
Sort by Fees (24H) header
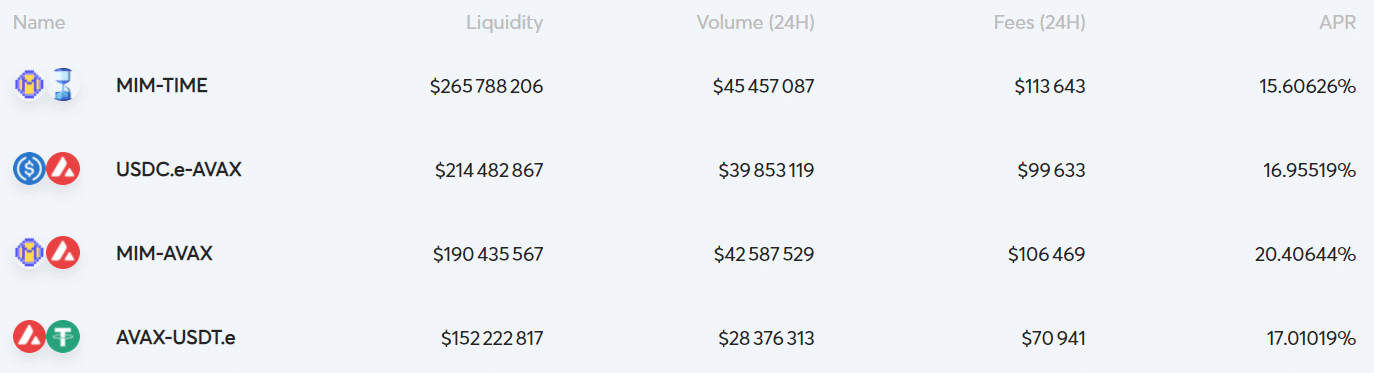1040,22
